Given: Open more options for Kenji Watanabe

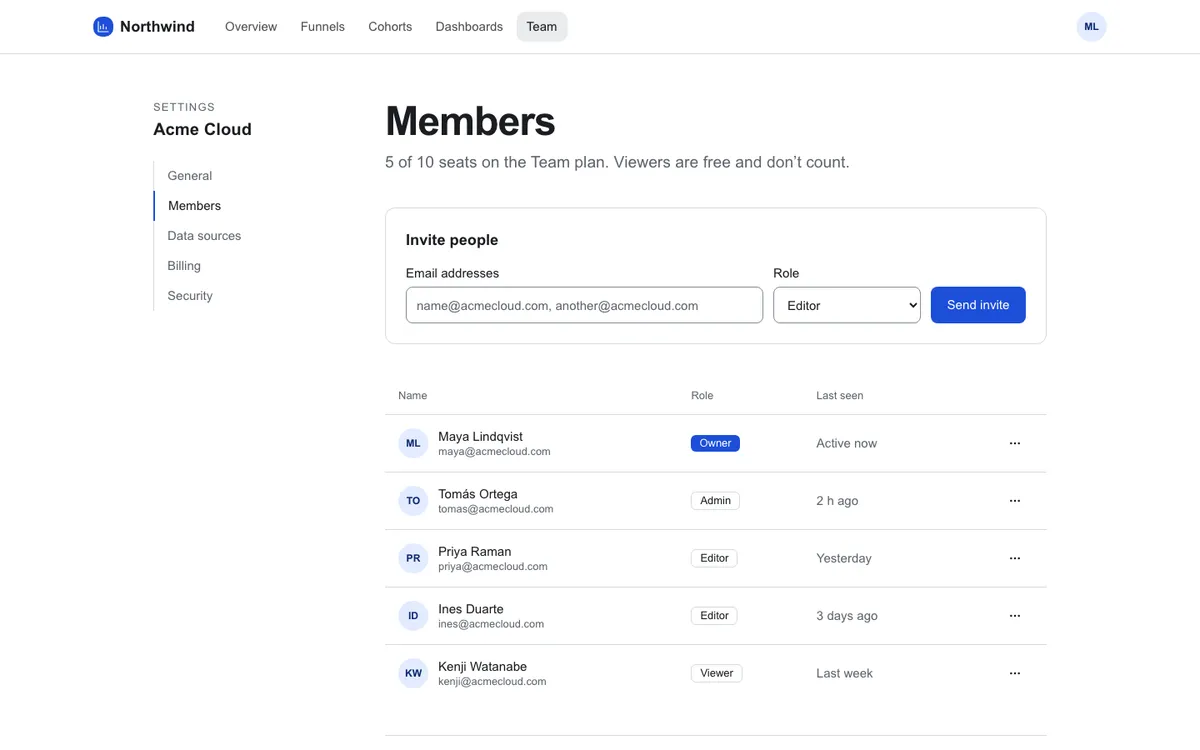Looking at the screenshot, I should 1015,673.
